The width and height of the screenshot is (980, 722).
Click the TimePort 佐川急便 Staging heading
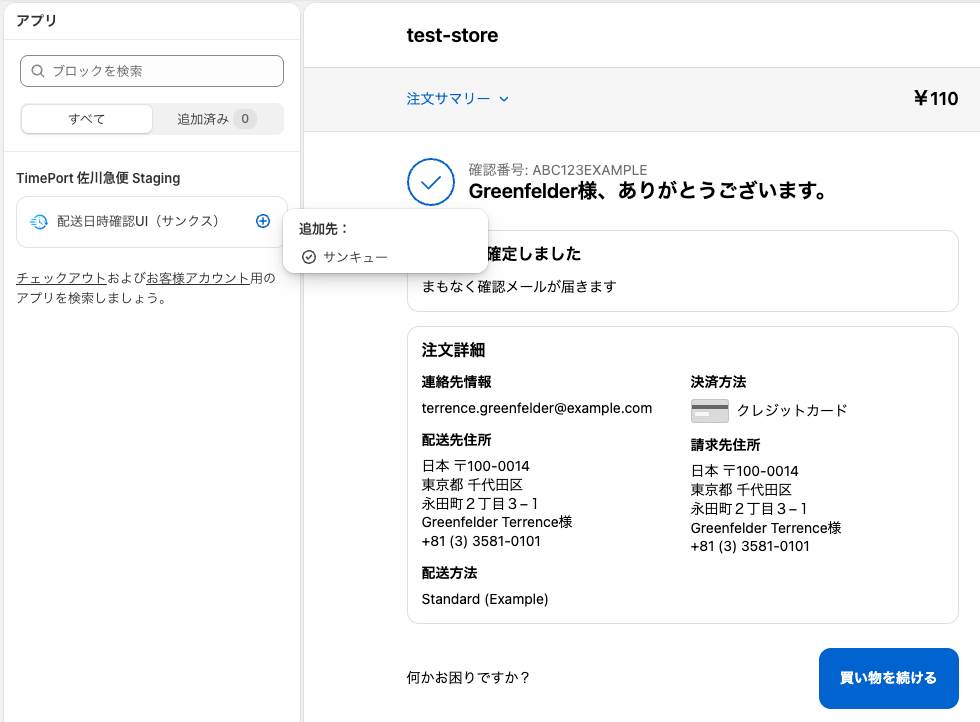(98, 178)
